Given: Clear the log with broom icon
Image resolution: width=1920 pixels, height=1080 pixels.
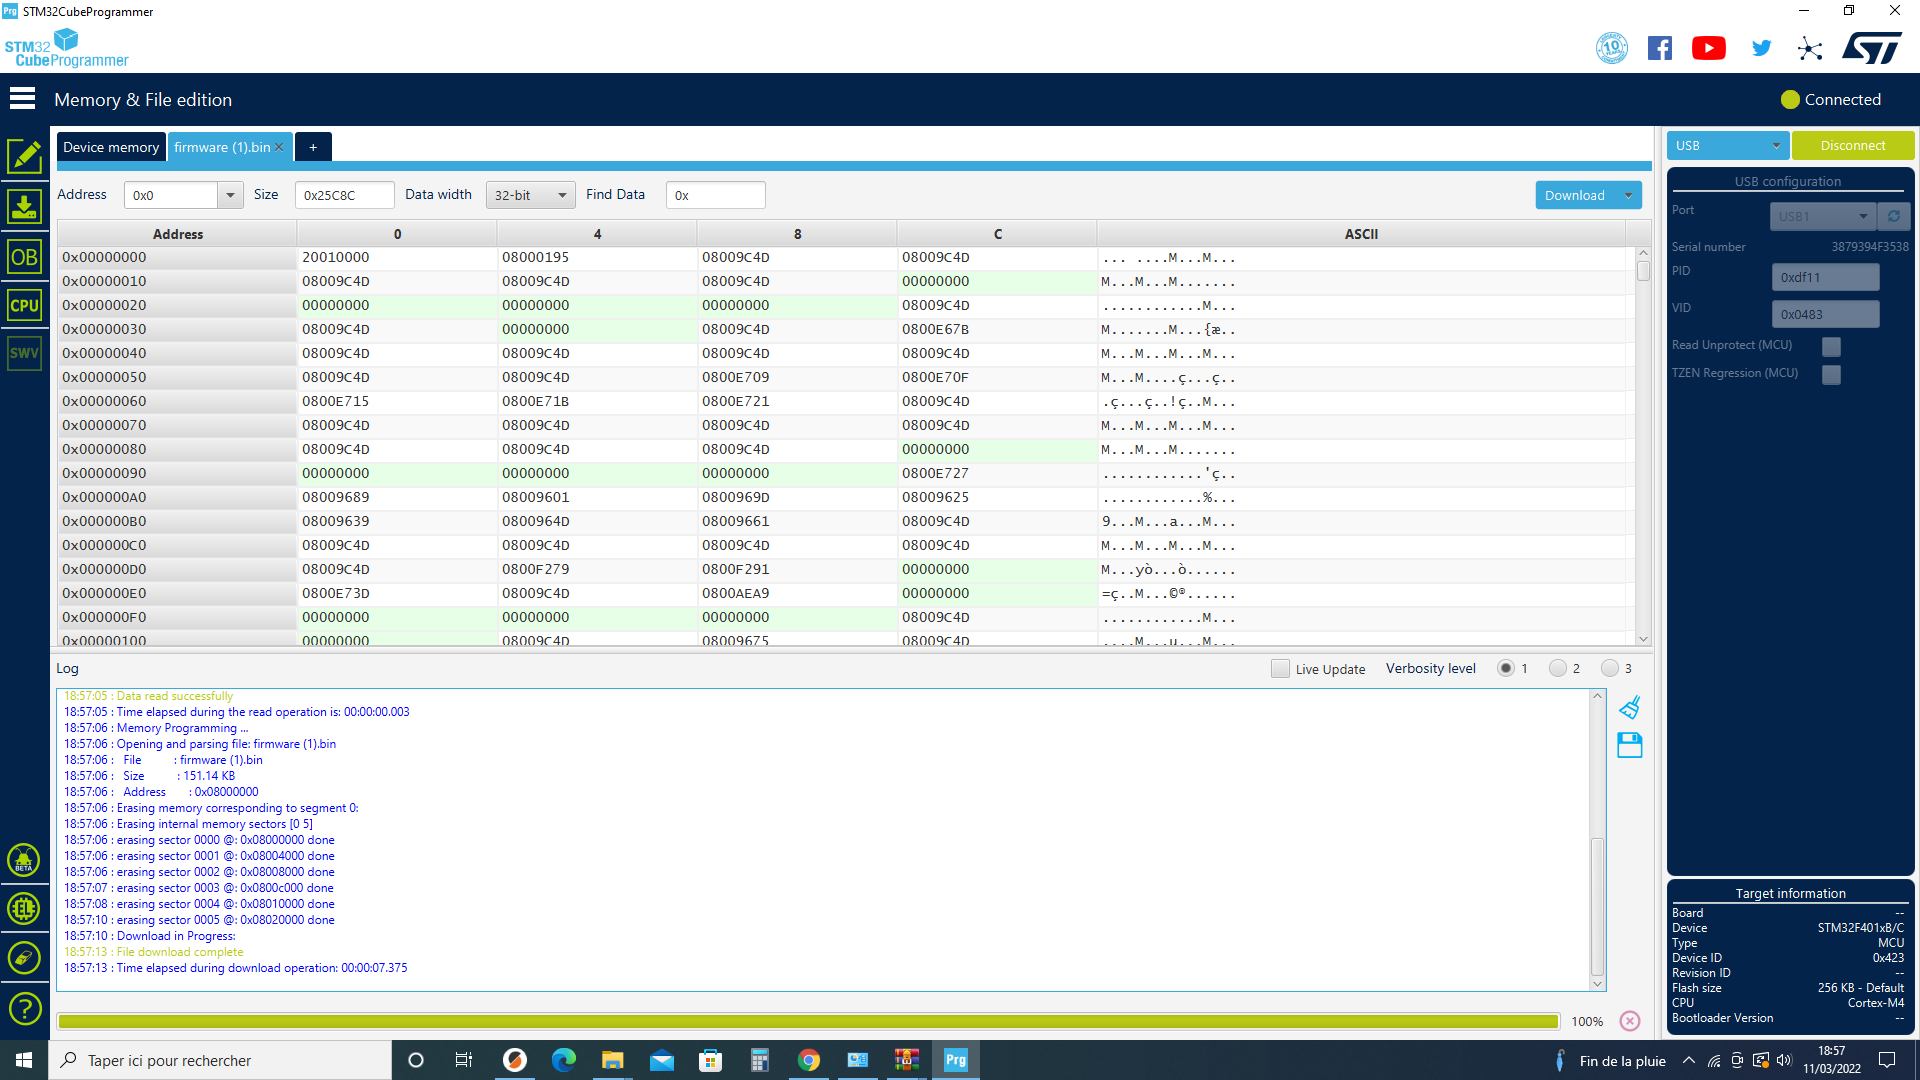Looking at the screenshot, I should [1630, 708].
